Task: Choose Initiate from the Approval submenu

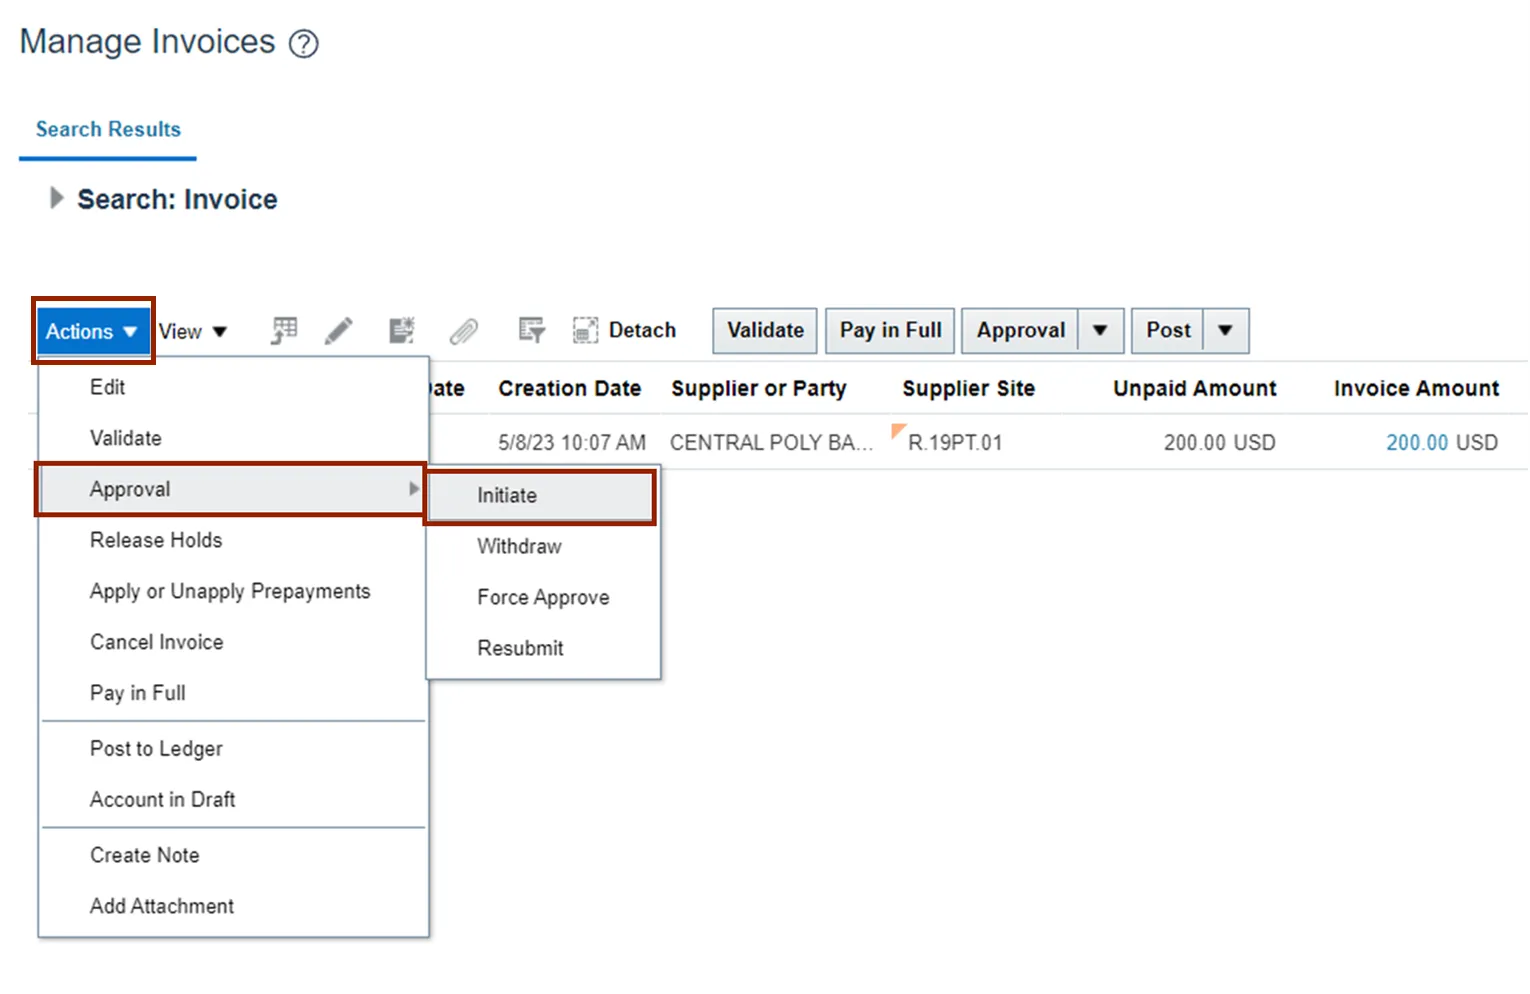Action: point(507,495)
